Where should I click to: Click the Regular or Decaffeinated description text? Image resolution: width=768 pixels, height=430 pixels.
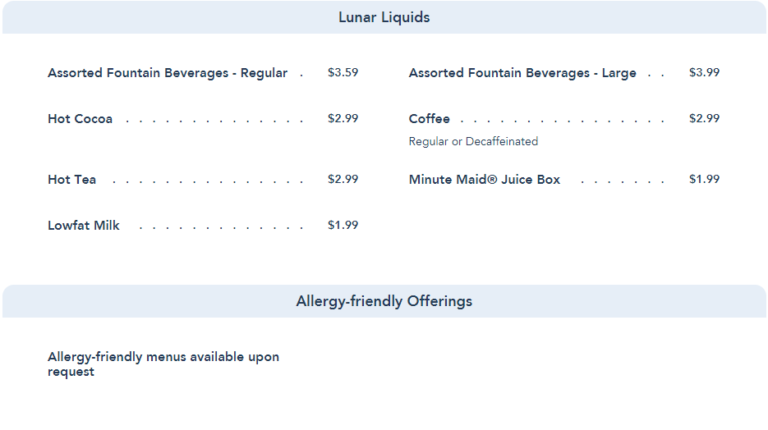coord(473,142)
